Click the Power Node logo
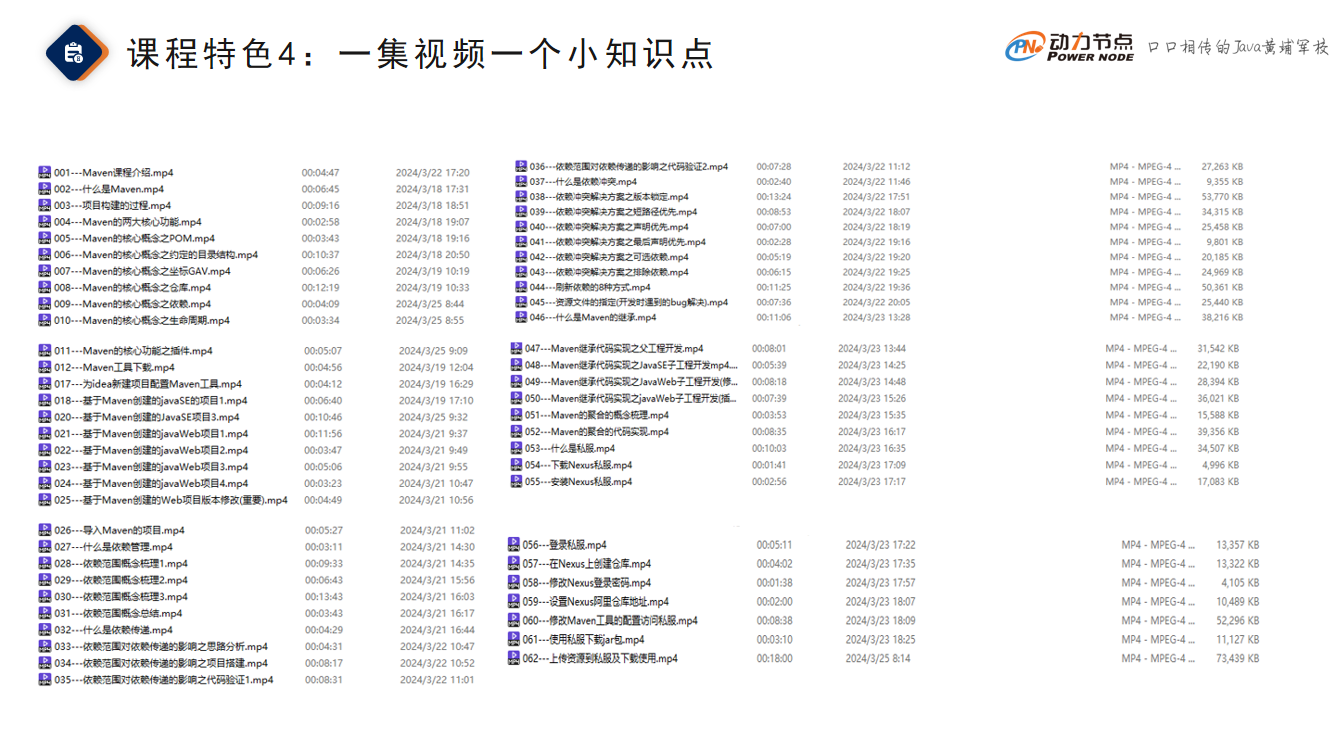This screenshot has height=748, width=1340. click(1070, 47)
